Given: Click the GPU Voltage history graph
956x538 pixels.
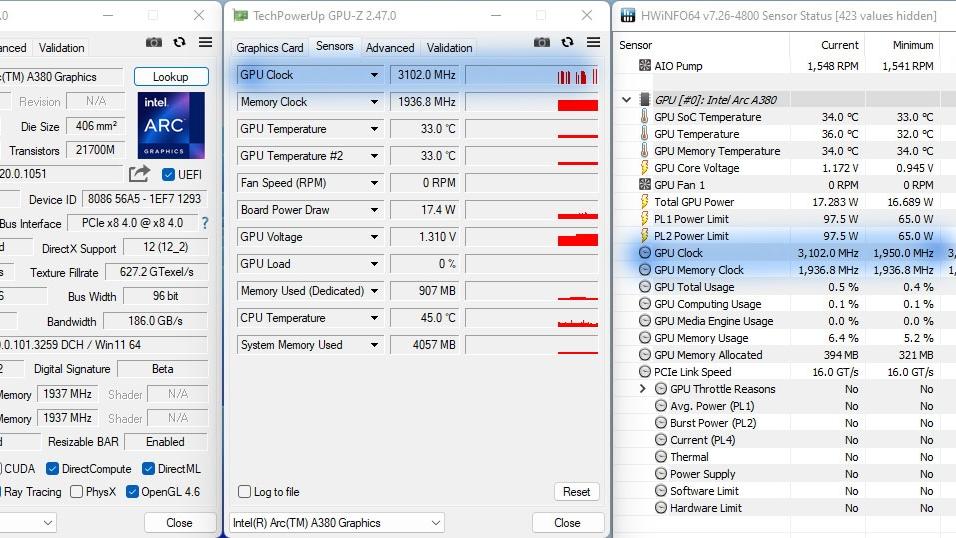Looking at the screenshot, I should 532,237.
